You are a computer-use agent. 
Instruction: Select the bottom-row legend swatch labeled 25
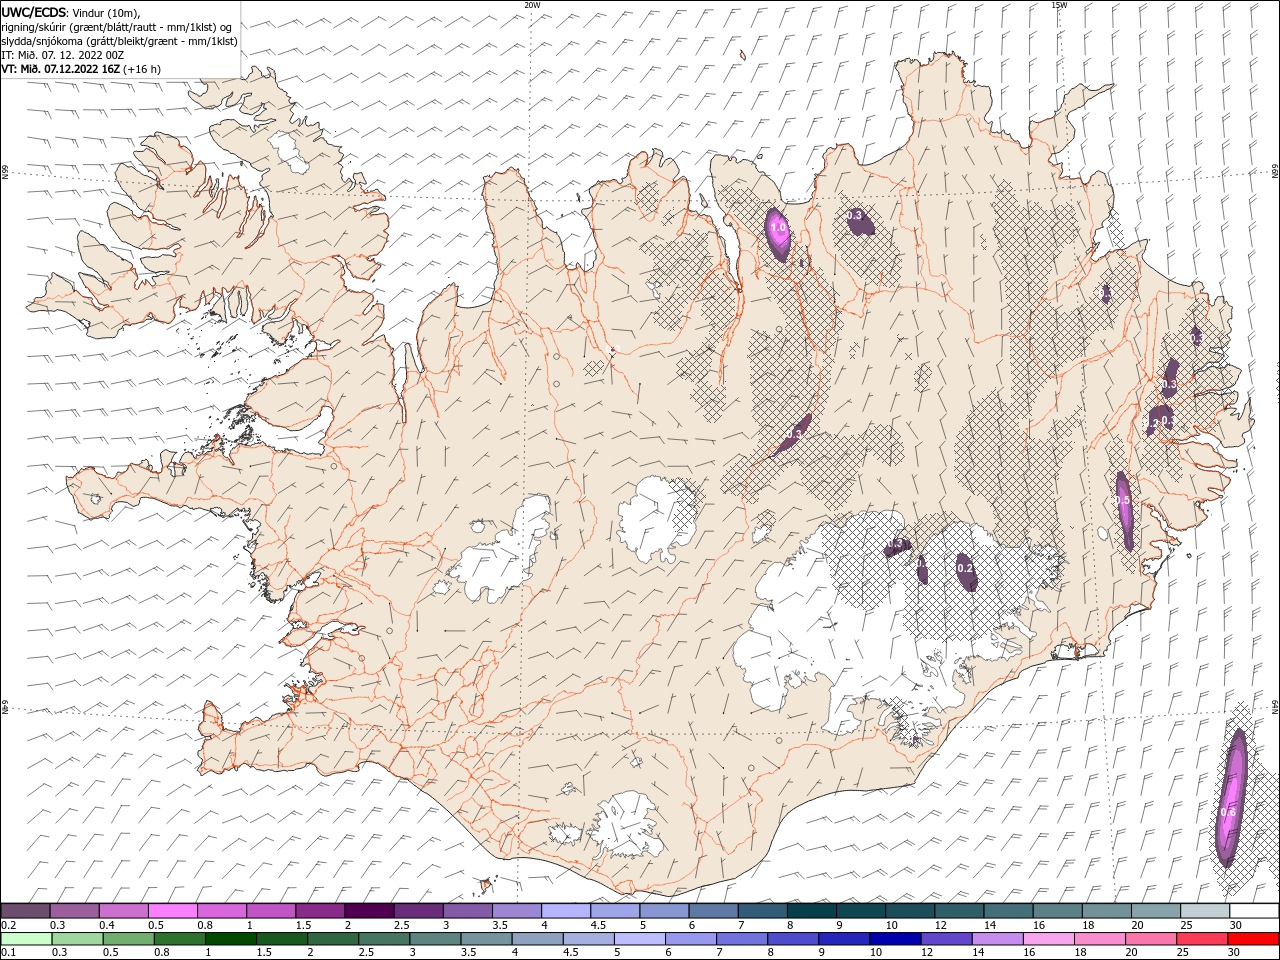coord(1201,939)
